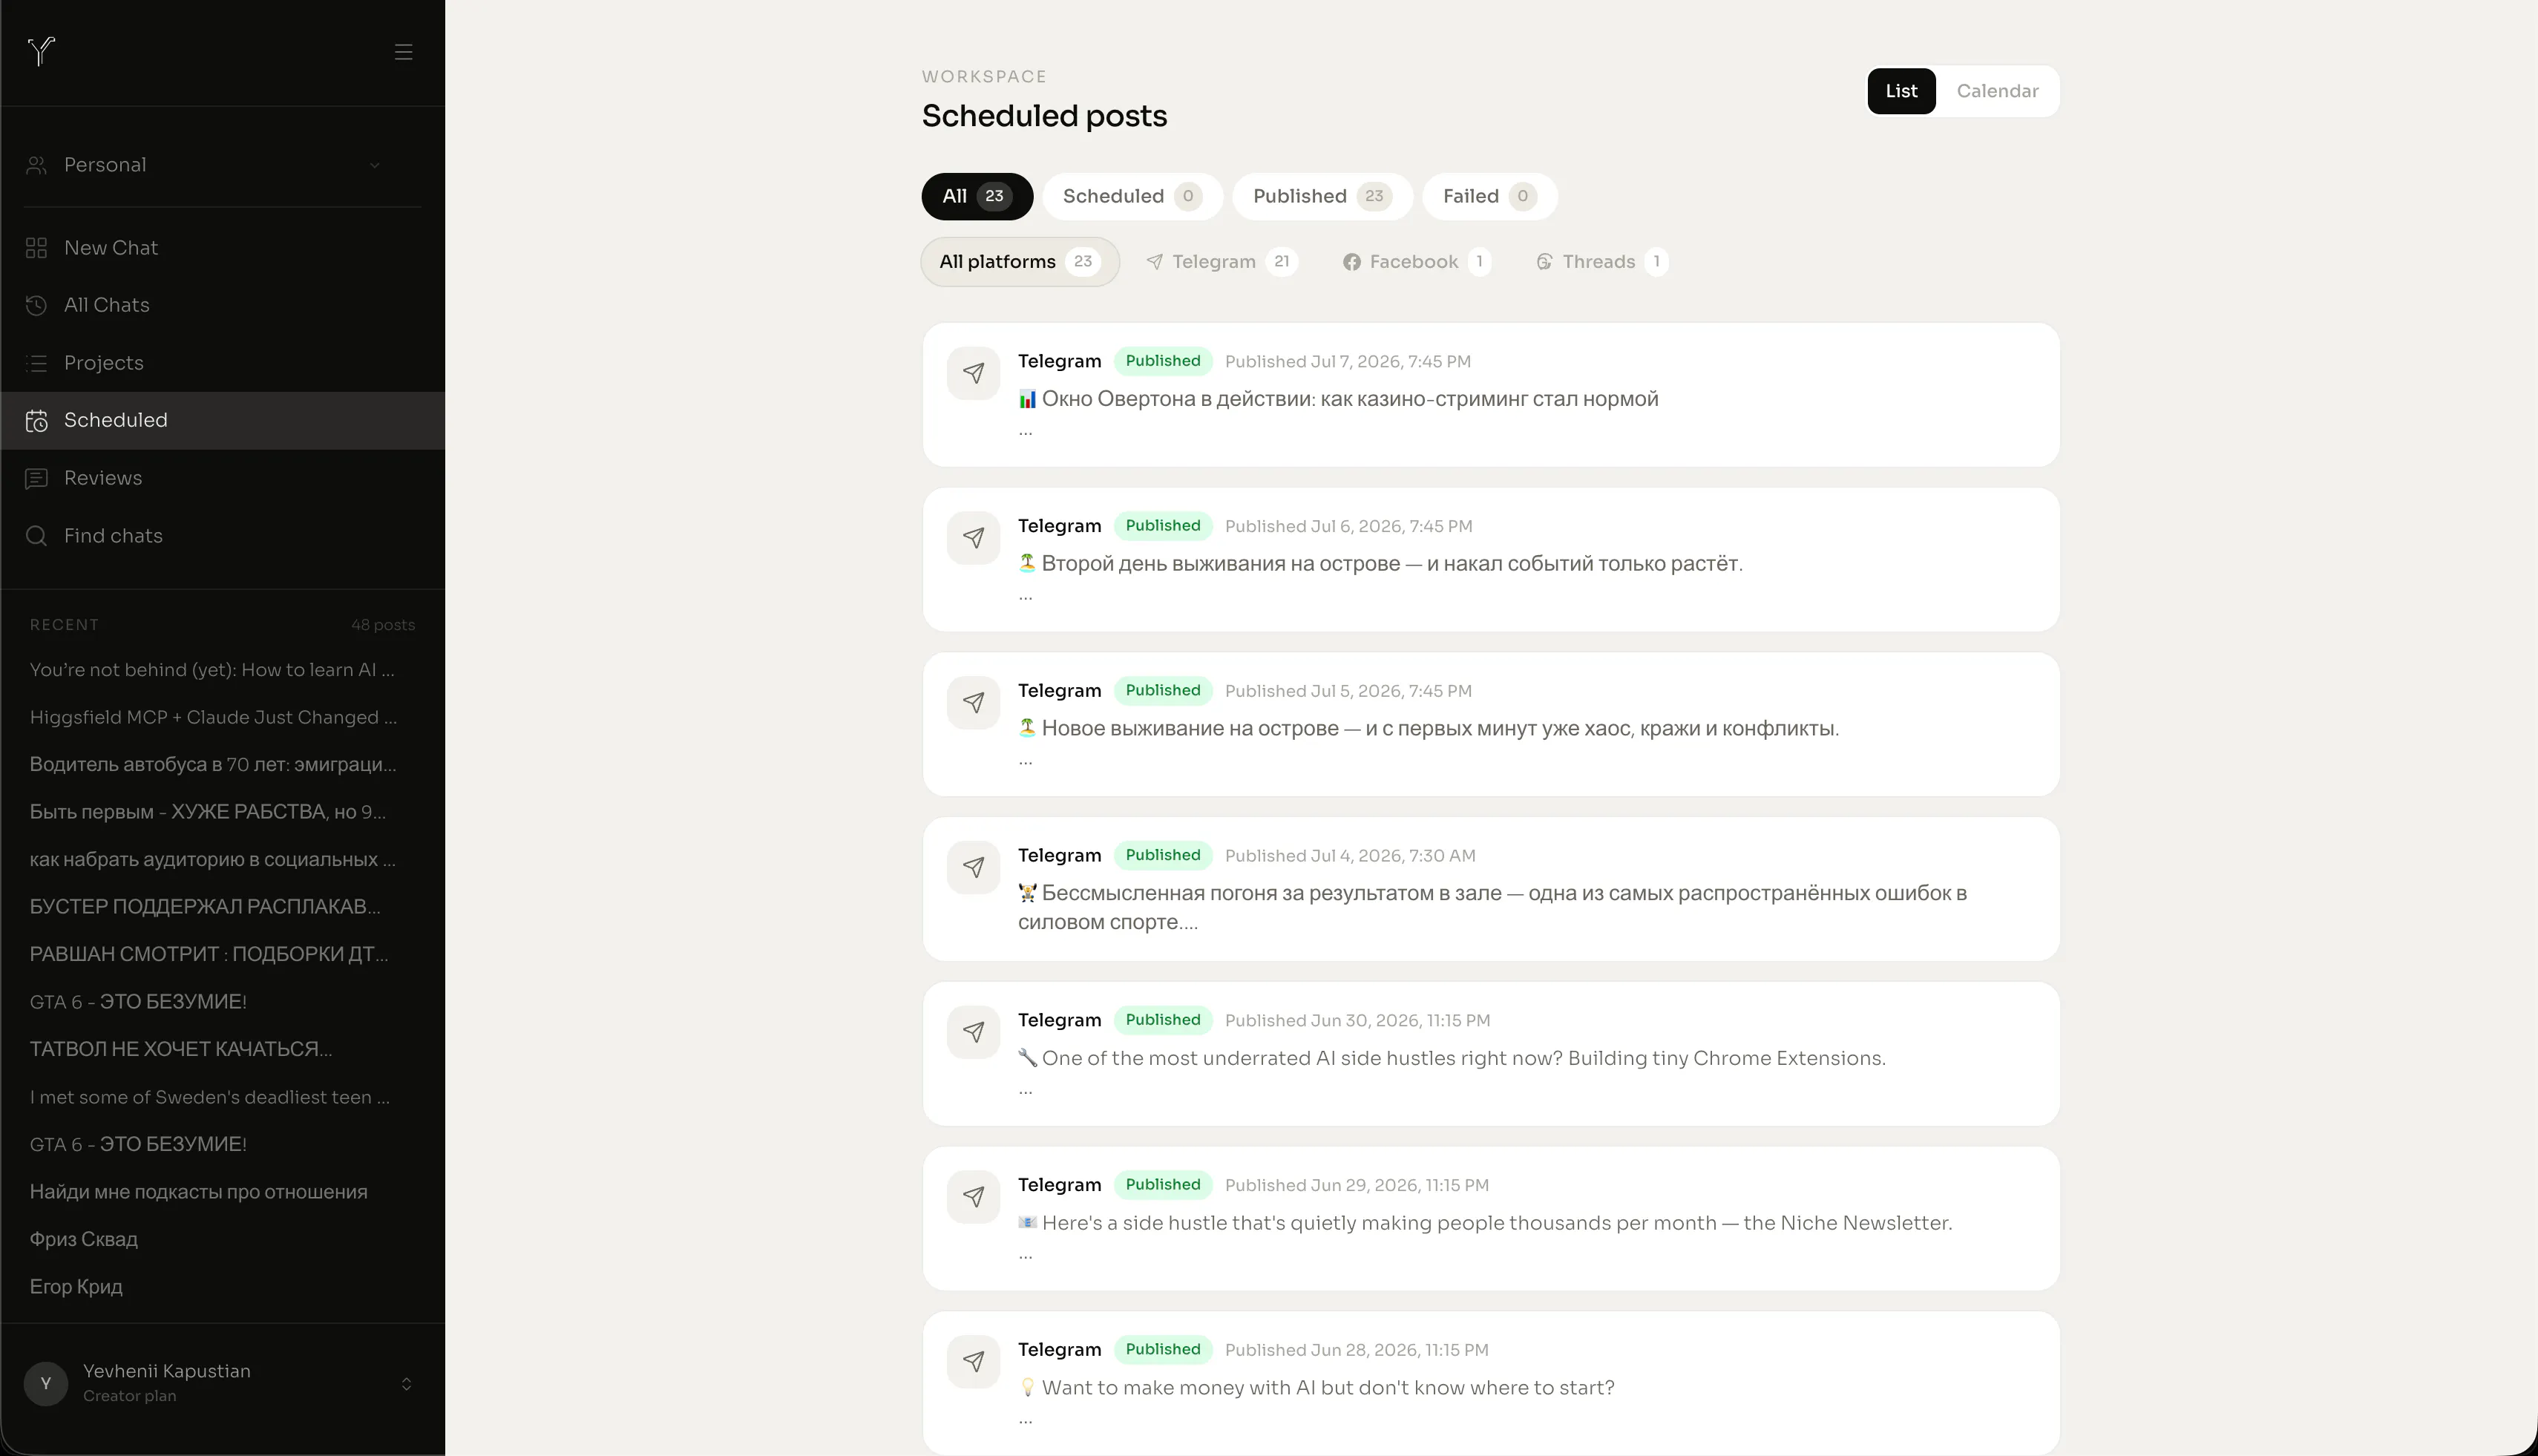Viewport: 2538px width, 1456px height.
Task: Filter posts by Facebook platform
Action: click(1417, 262)
